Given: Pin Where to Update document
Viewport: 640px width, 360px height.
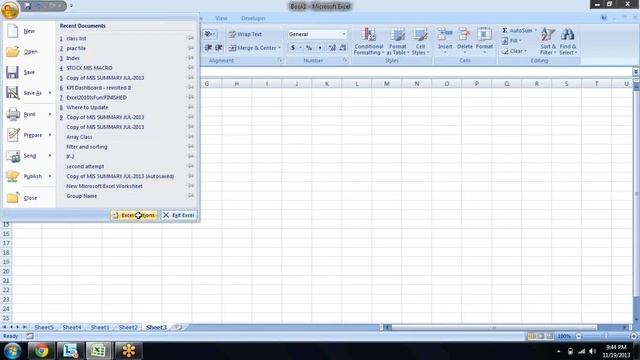Looking at the screenshot, I should (191, 107).
